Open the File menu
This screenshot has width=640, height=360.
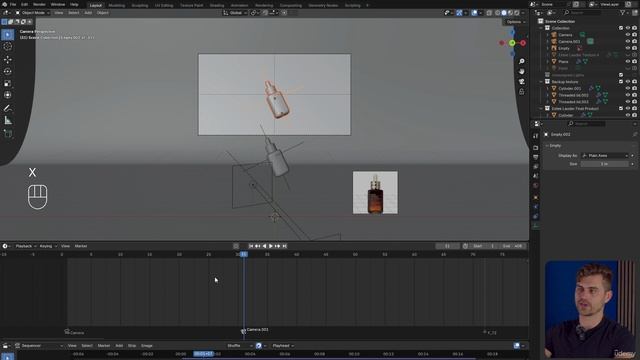(x=13, y=4)
